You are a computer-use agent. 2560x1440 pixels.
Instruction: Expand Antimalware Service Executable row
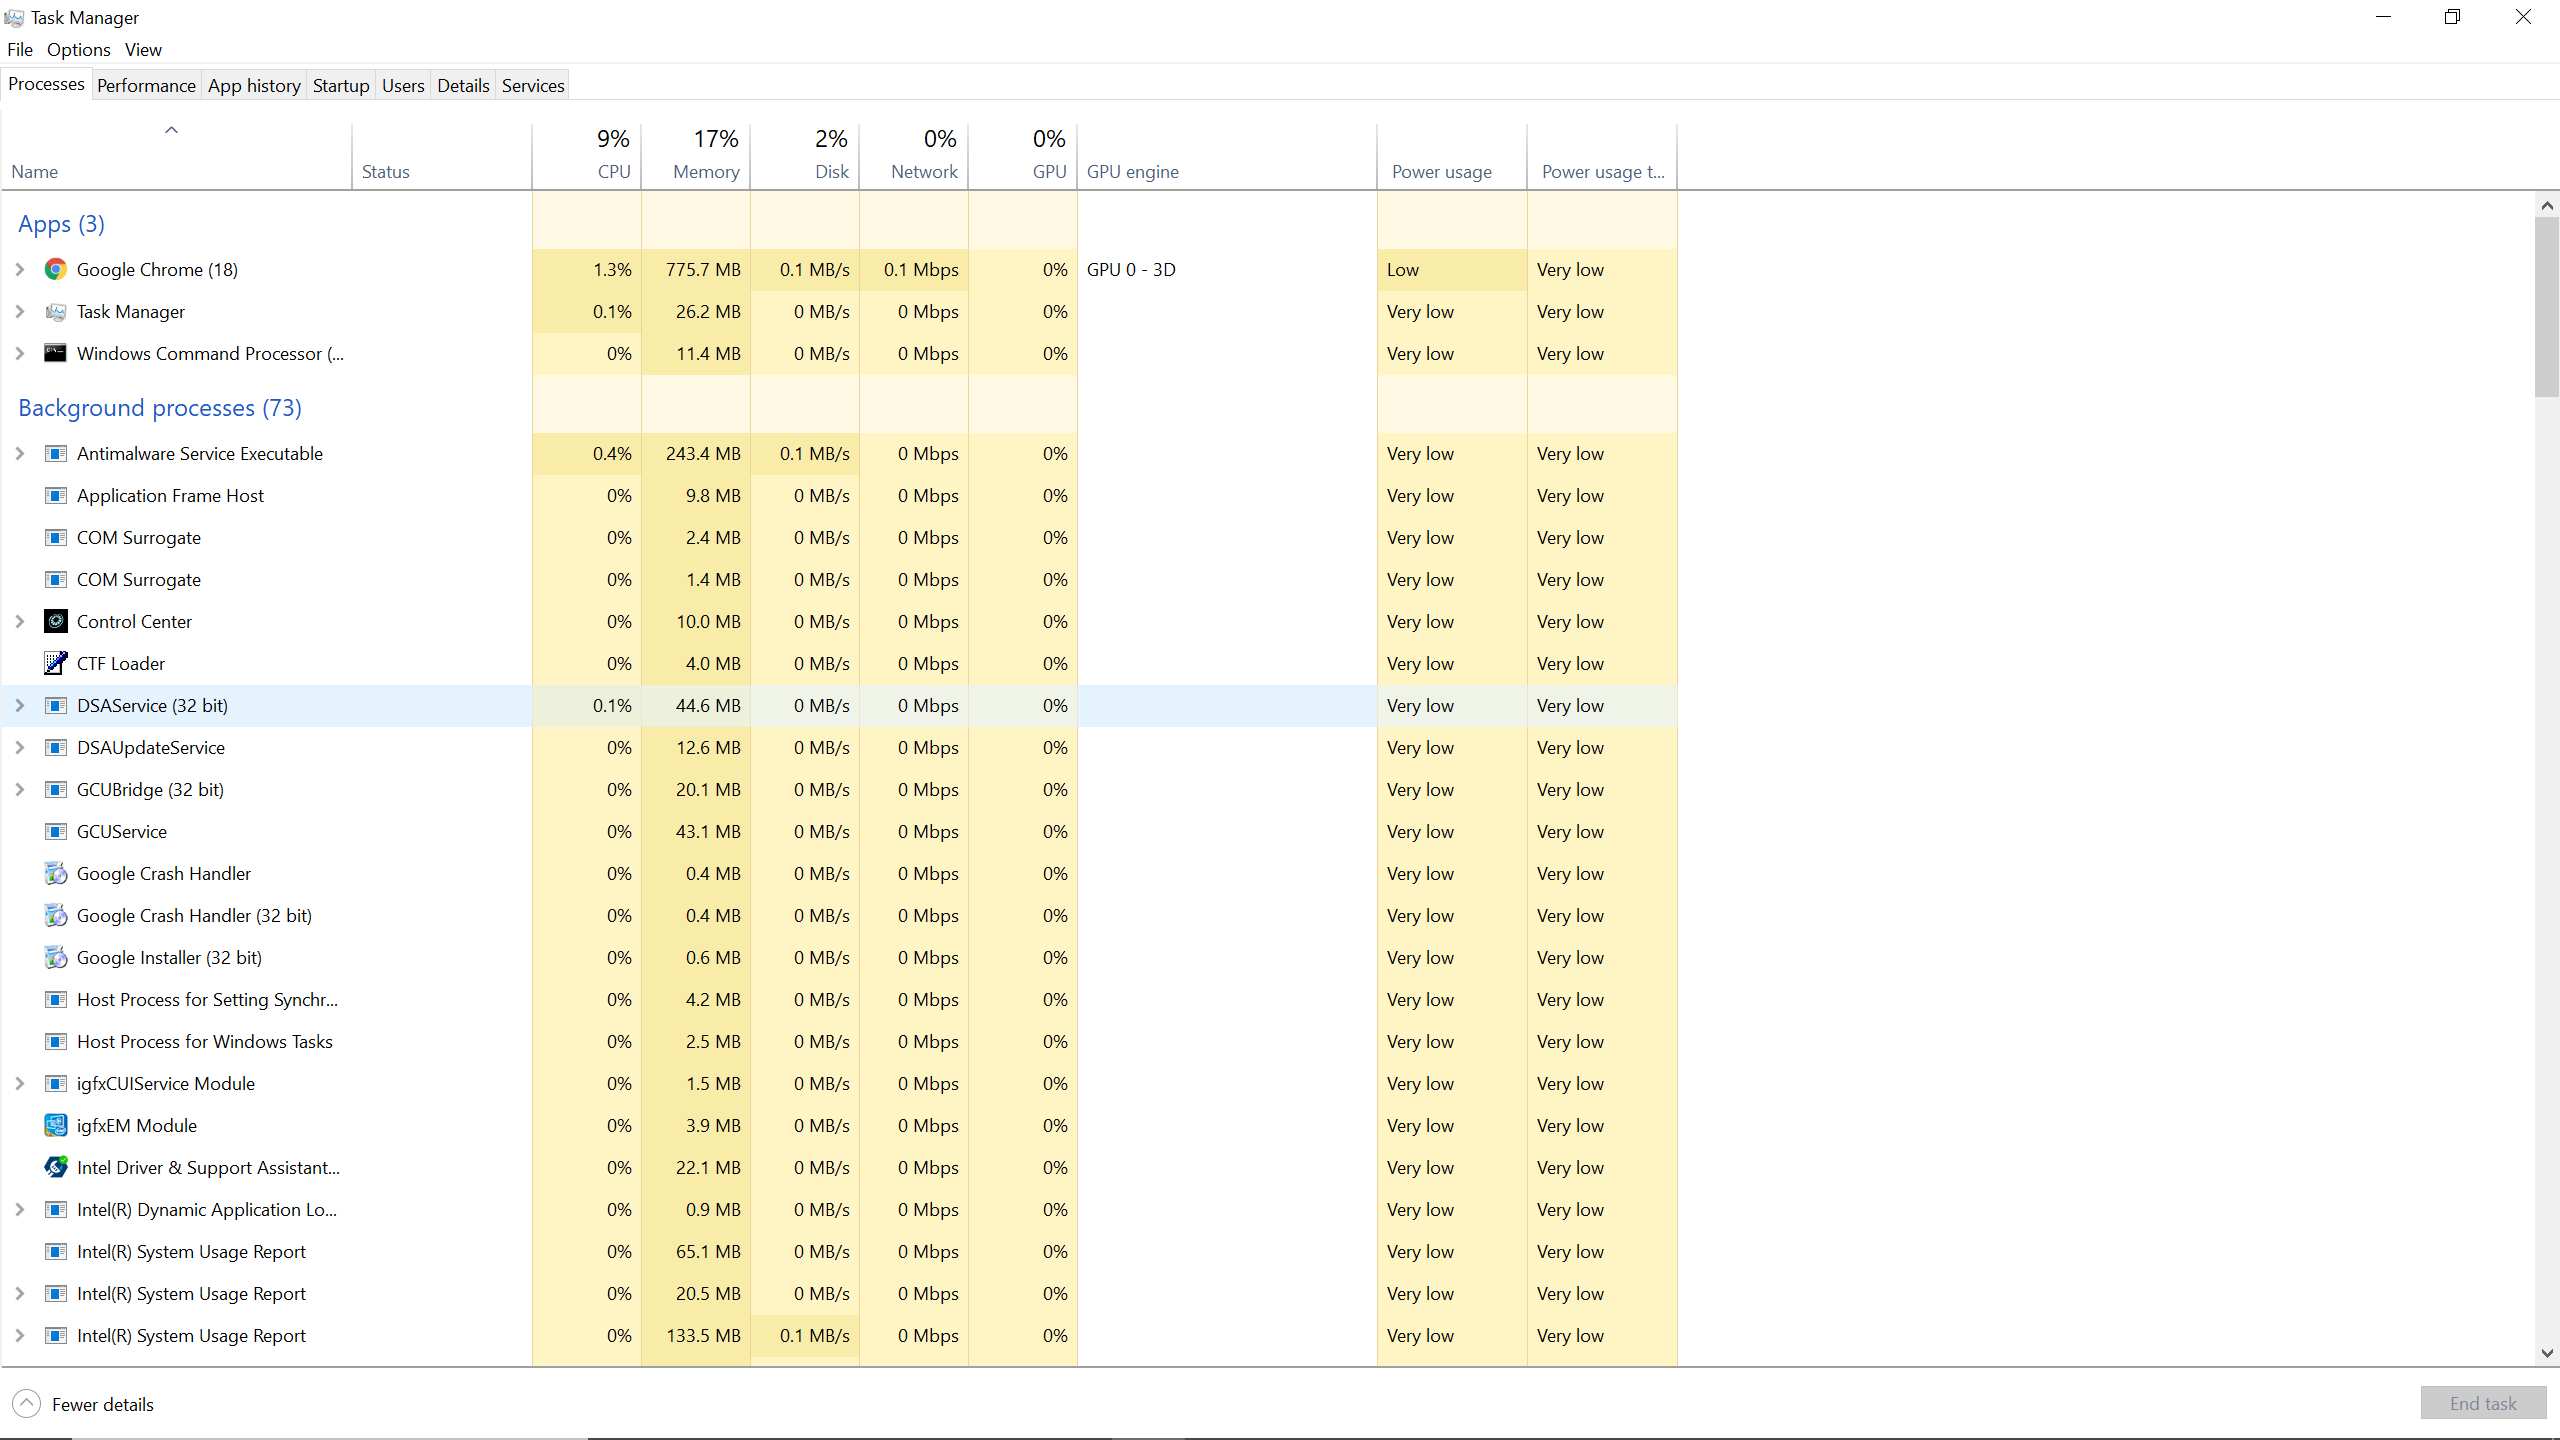click(x=19, y=453)
